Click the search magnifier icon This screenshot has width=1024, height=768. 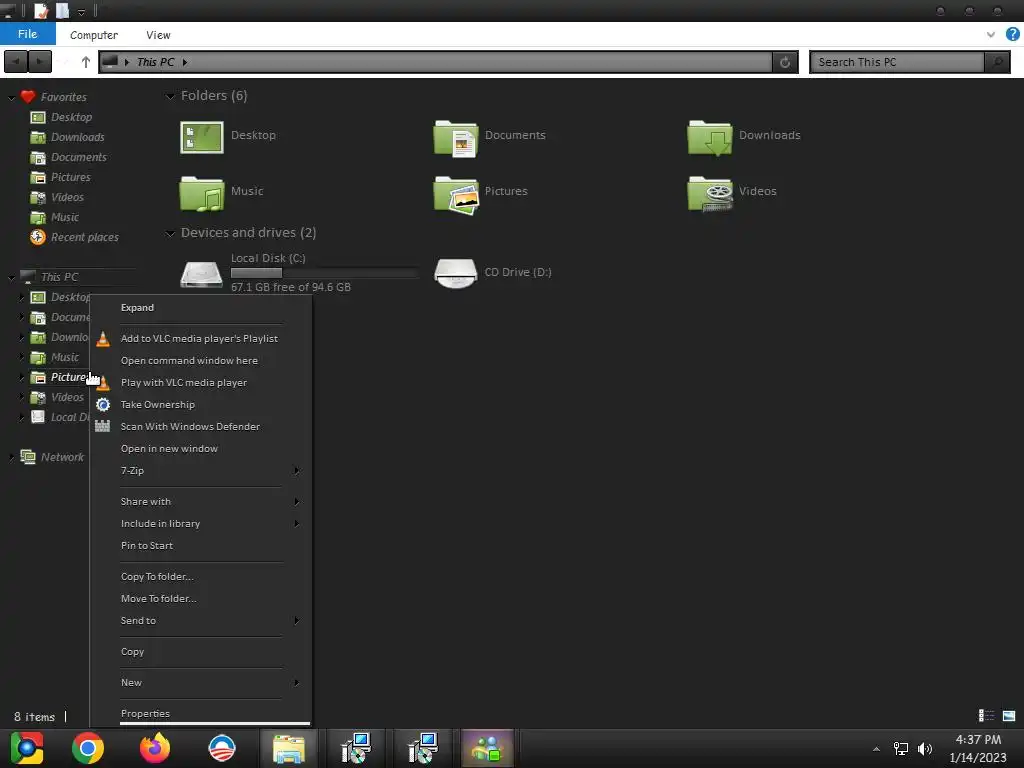pos(997,62)
